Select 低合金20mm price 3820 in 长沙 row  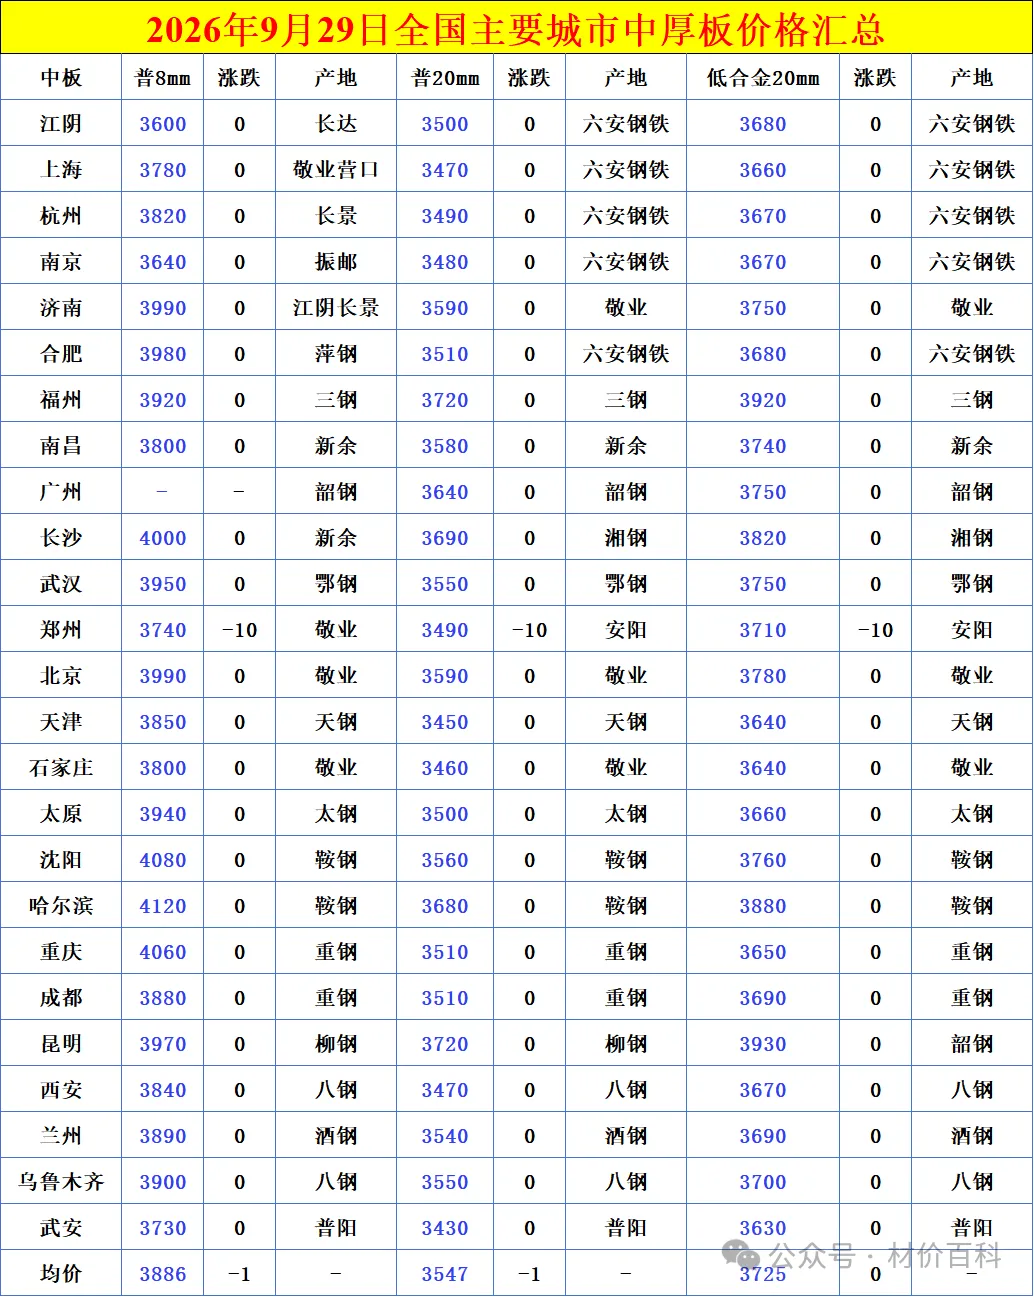click(x=763, y=538)
